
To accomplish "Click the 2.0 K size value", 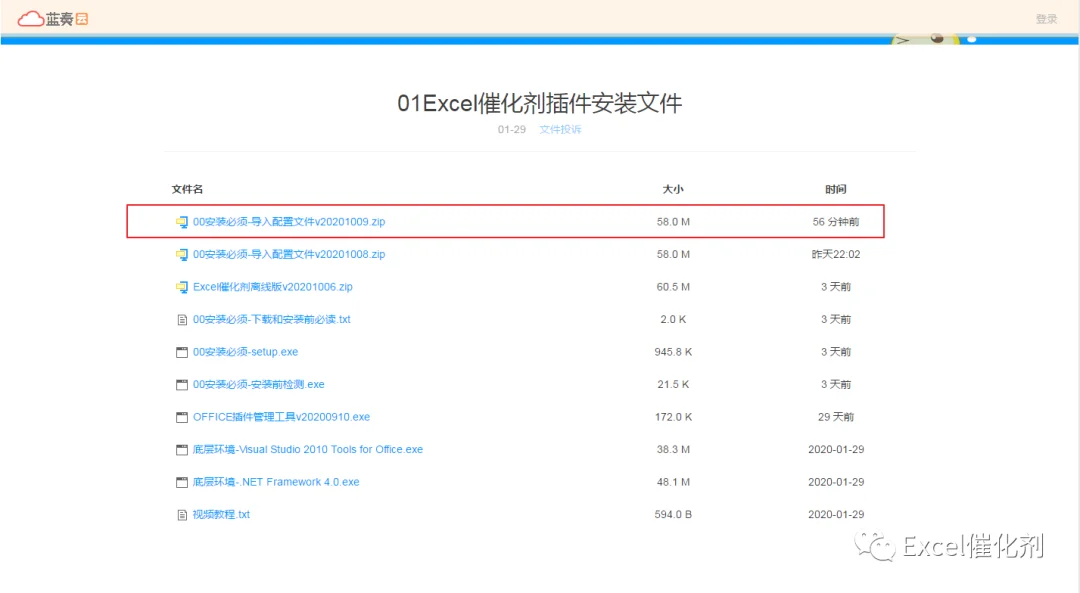I will 673,319.
